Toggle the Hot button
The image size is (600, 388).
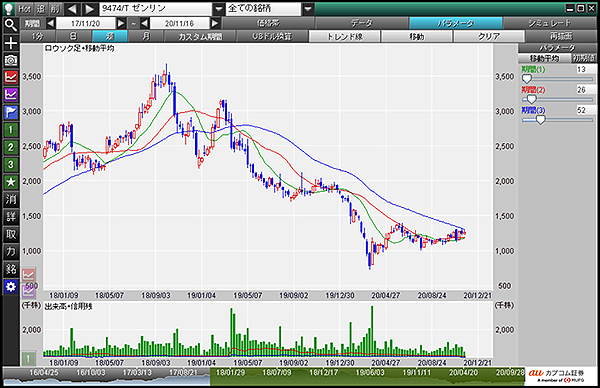click(24, 8)
